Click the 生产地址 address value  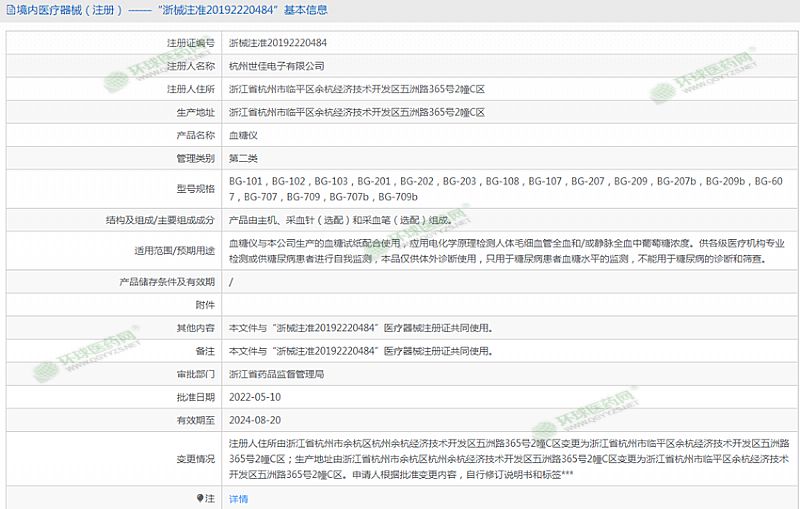(357, 112)
